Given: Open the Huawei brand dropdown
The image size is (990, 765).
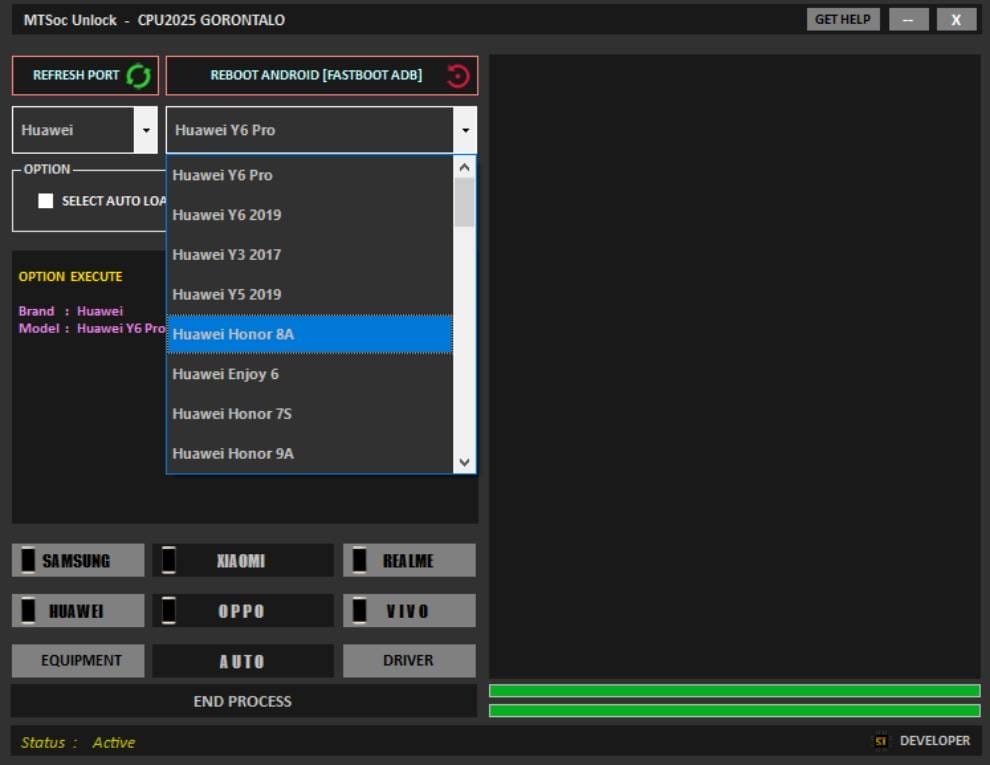Looking at the screenshot, I should tap(146, 129).
